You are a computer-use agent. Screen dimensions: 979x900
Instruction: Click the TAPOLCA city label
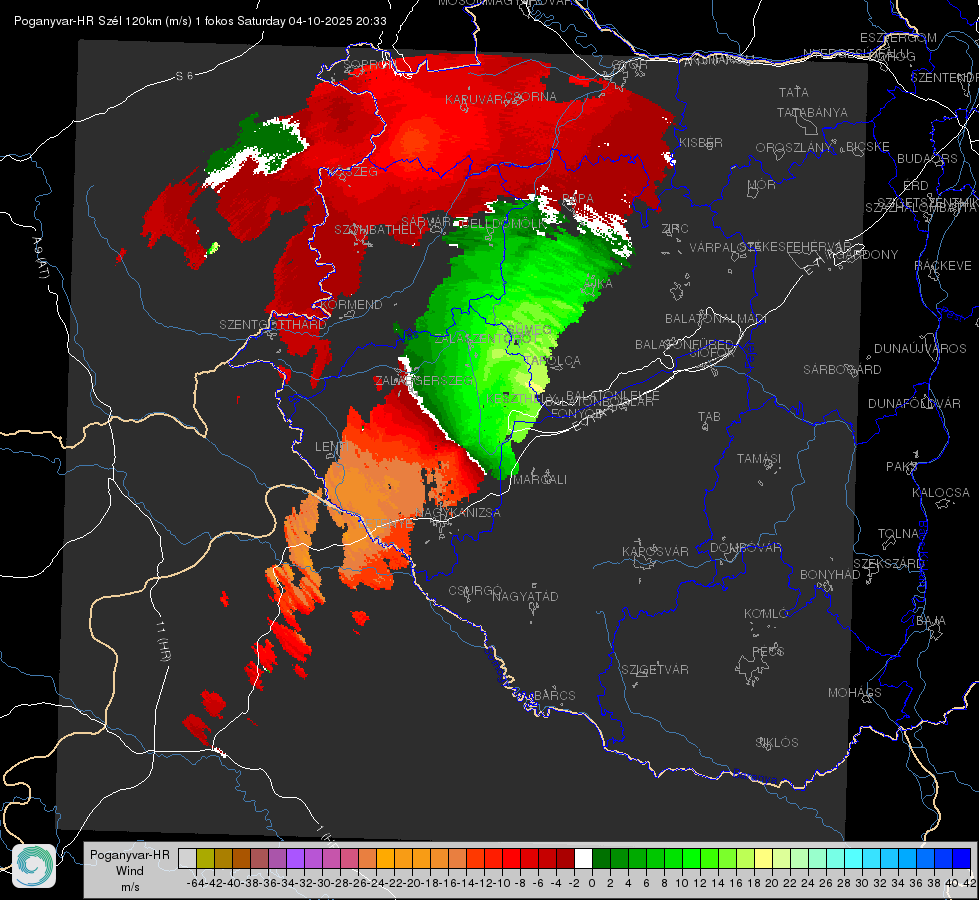553,360
